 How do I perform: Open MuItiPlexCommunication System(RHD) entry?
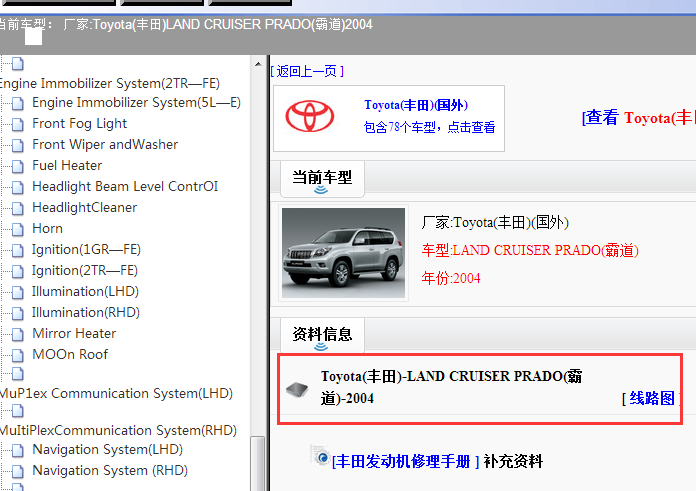click(x=118, y=430)
